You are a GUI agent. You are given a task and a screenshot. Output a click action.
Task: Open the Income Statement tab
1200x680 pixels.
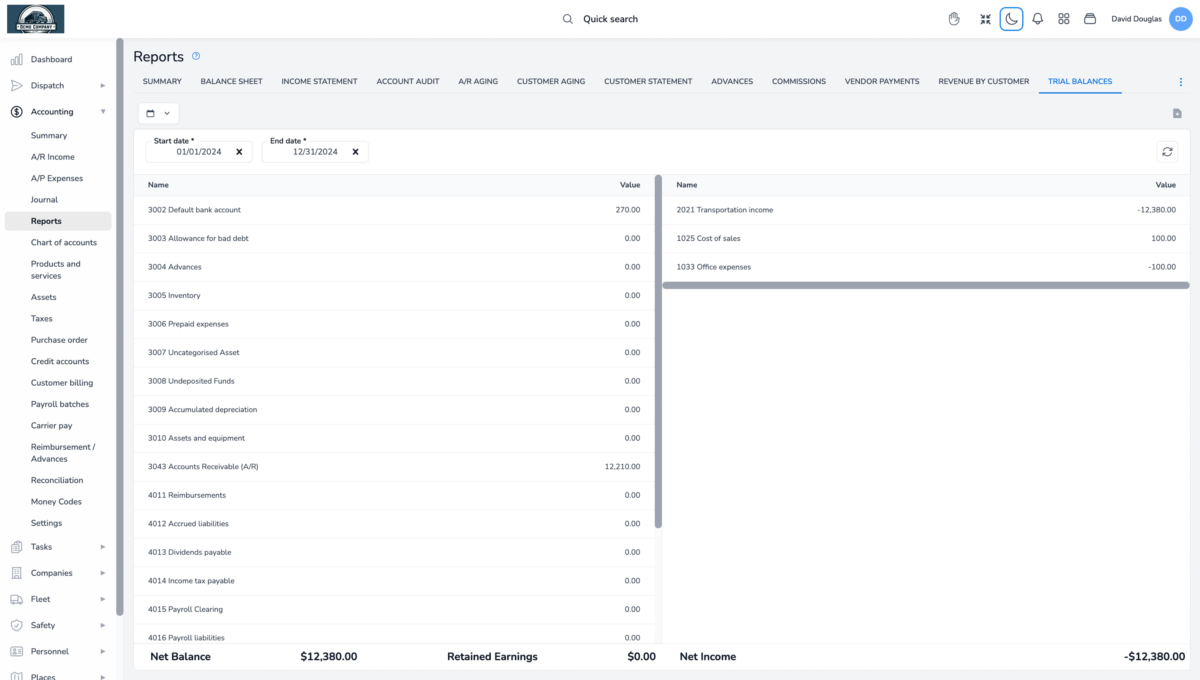click(319, 81)
